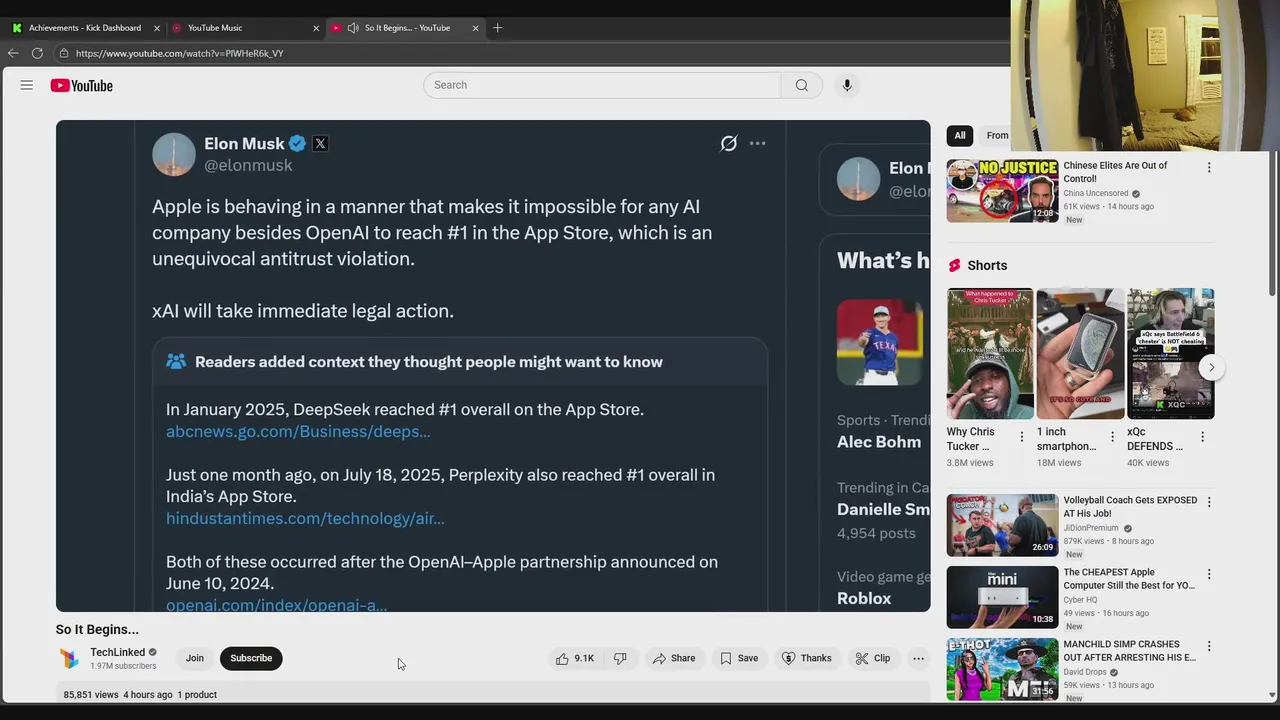Open Chinese Elites Are Out of Control thumbnail
The width and height of the screenshot is (1280, 720).
1002,190
